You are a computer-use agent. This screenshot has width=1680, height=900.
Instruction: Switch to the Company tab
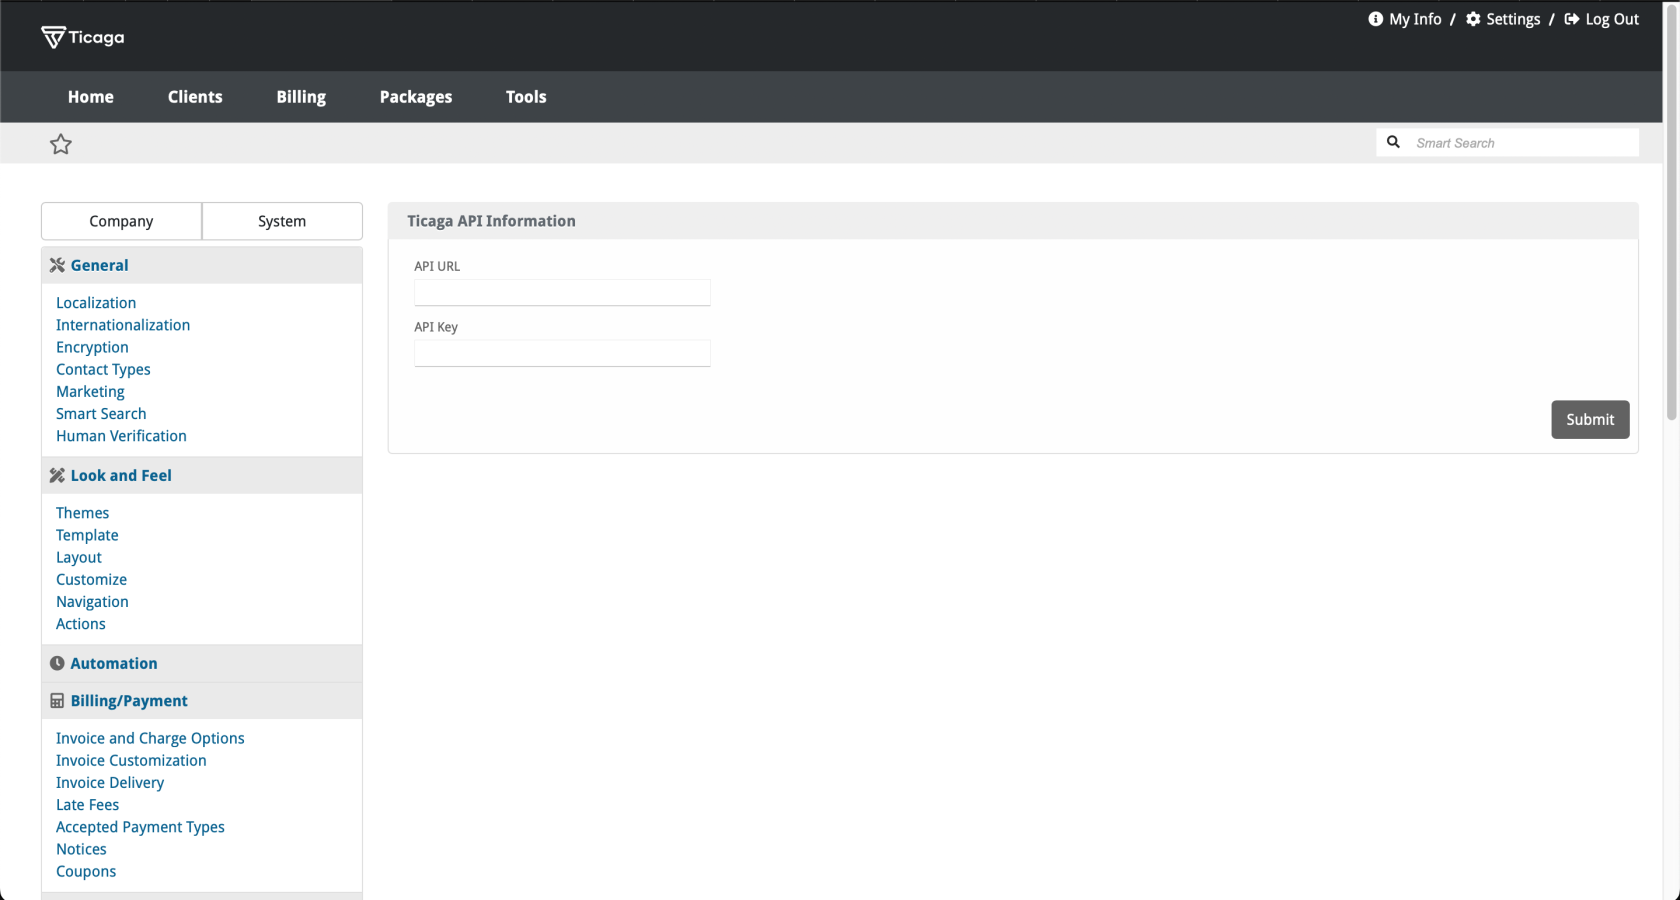(121, 221)
